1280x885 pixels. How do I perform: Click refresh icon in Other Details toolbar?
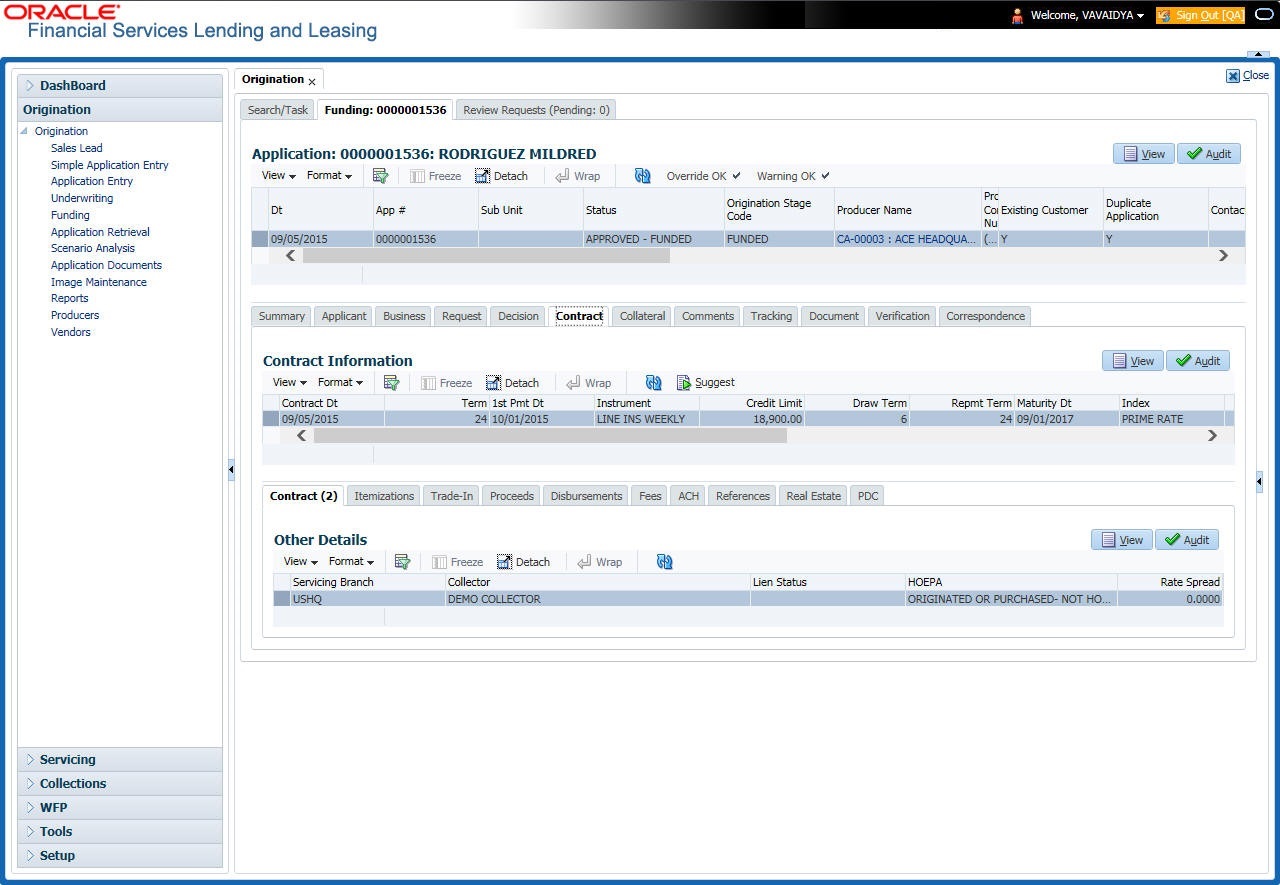665,562
